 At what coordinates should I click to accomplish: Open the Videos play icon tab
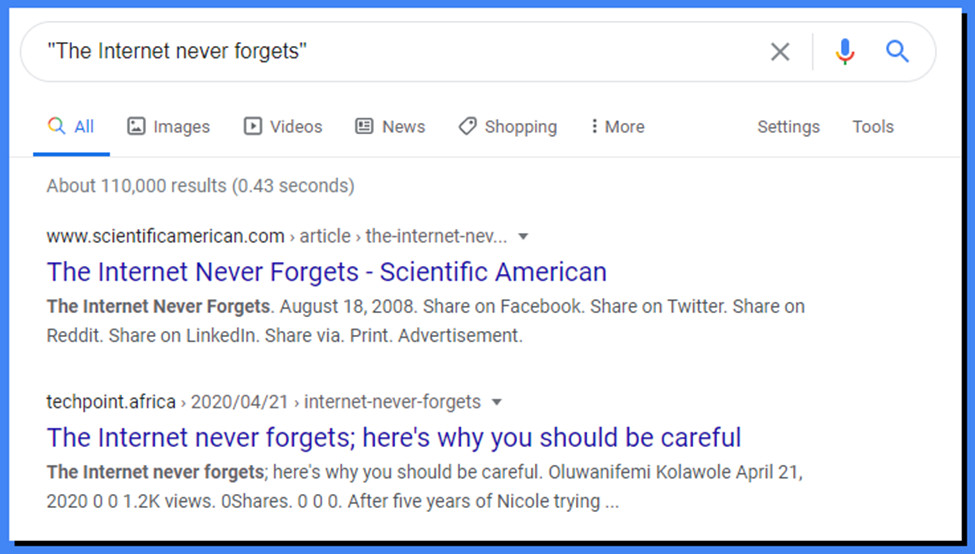pyautogui.click(x=253, y=127)
